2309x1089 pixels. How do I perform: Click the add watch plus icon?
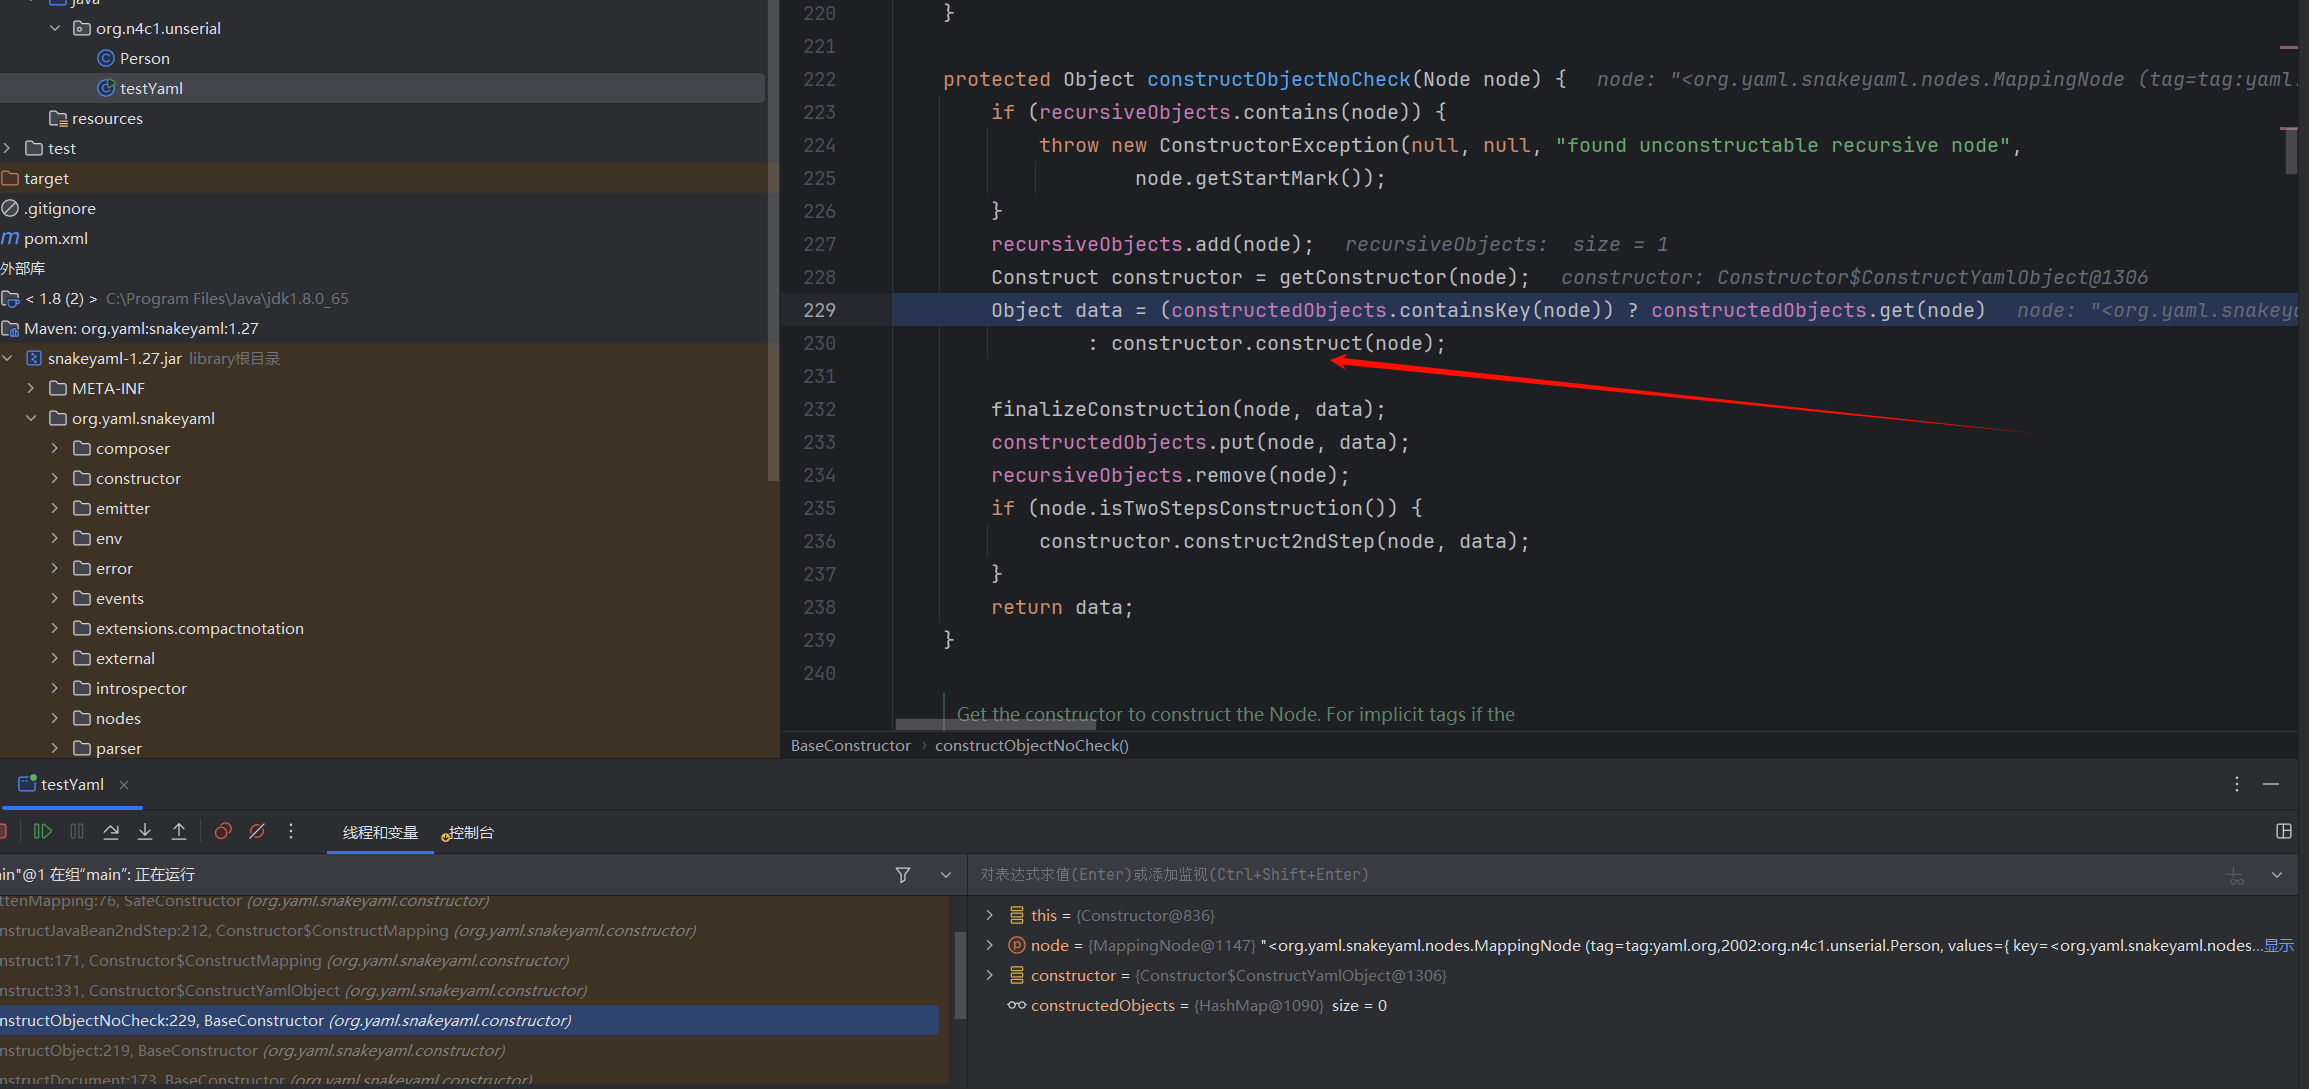coord(2235,876)
